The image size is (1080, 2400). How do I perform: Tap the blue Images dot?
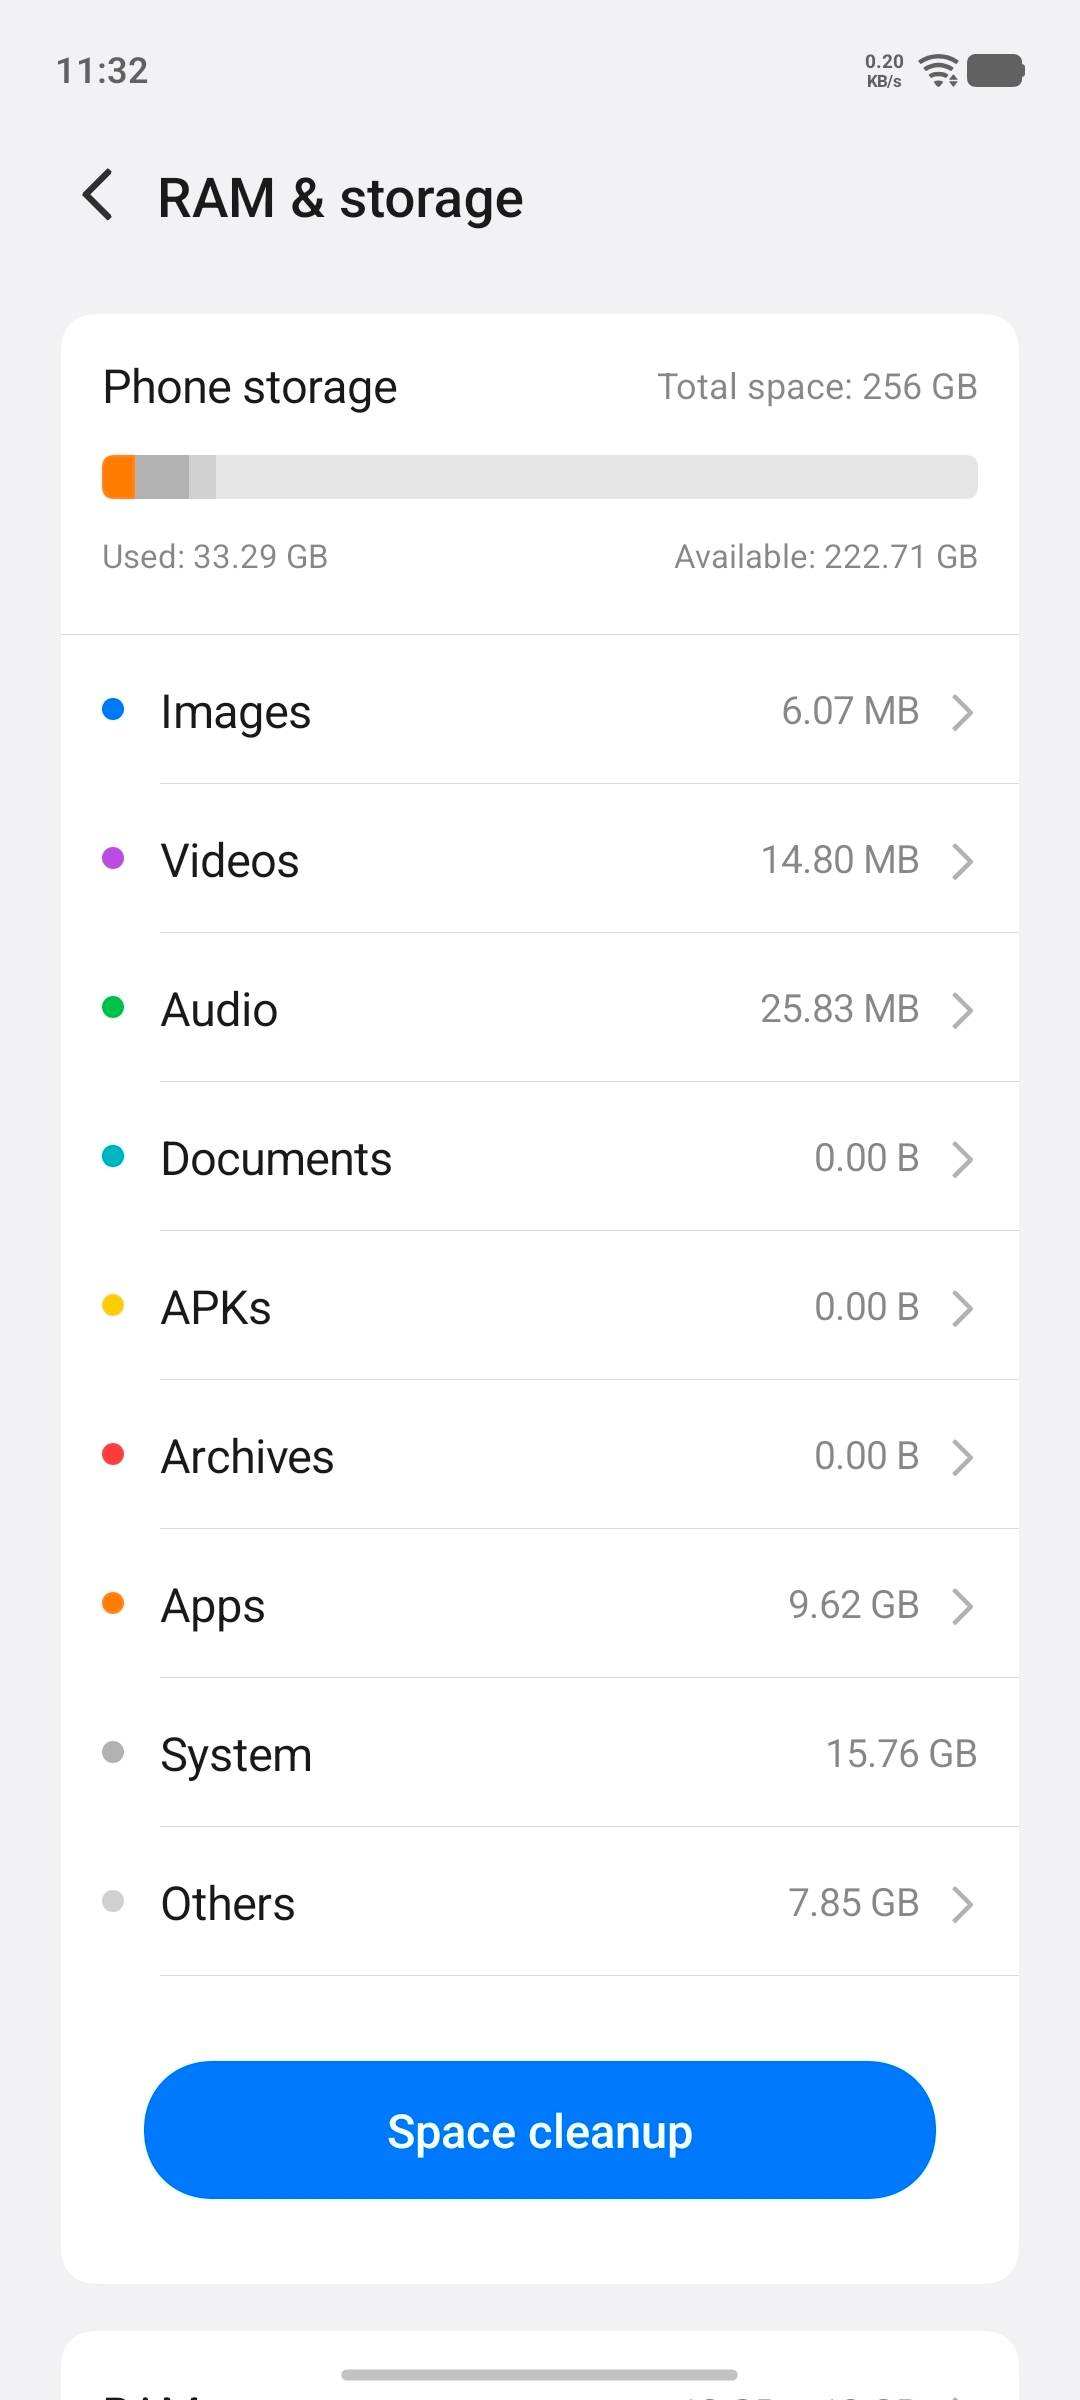pyautogui.click(x=113, y=709)
